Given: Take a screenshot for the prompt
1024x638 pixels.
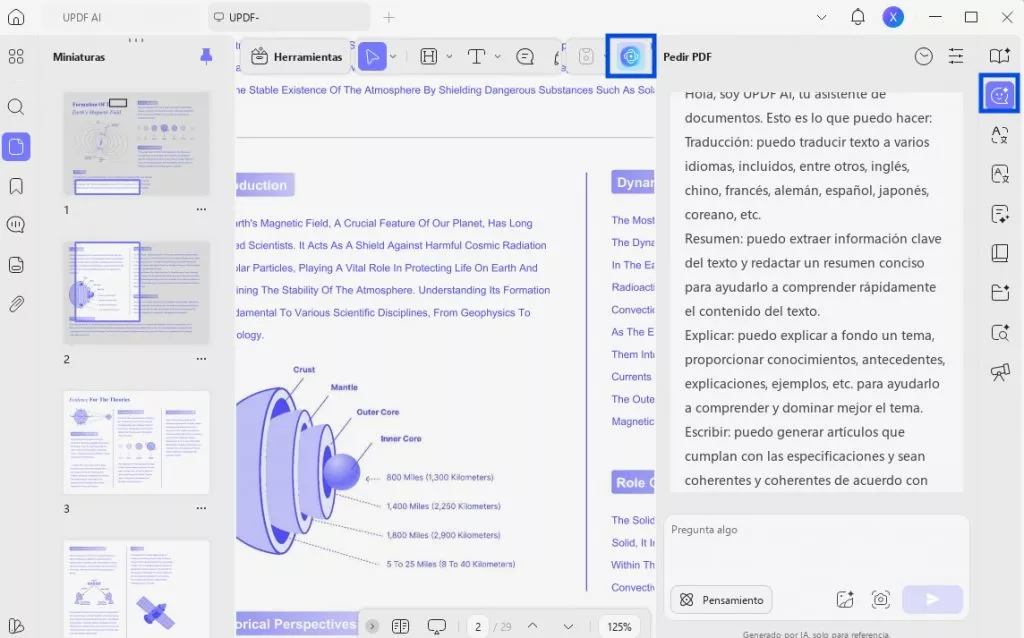Looking at the screenshot, I should (880, 599).
